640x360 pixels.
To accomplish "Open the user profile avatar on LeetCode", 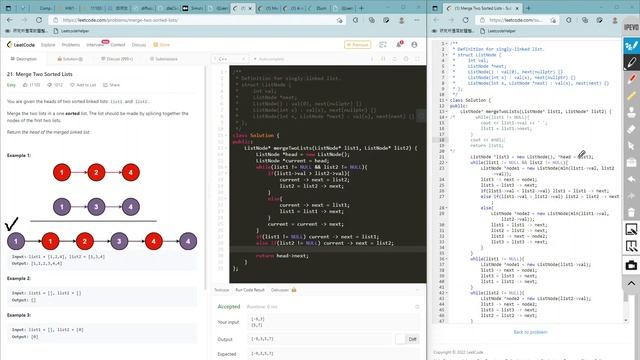I will tap(414, 44).
